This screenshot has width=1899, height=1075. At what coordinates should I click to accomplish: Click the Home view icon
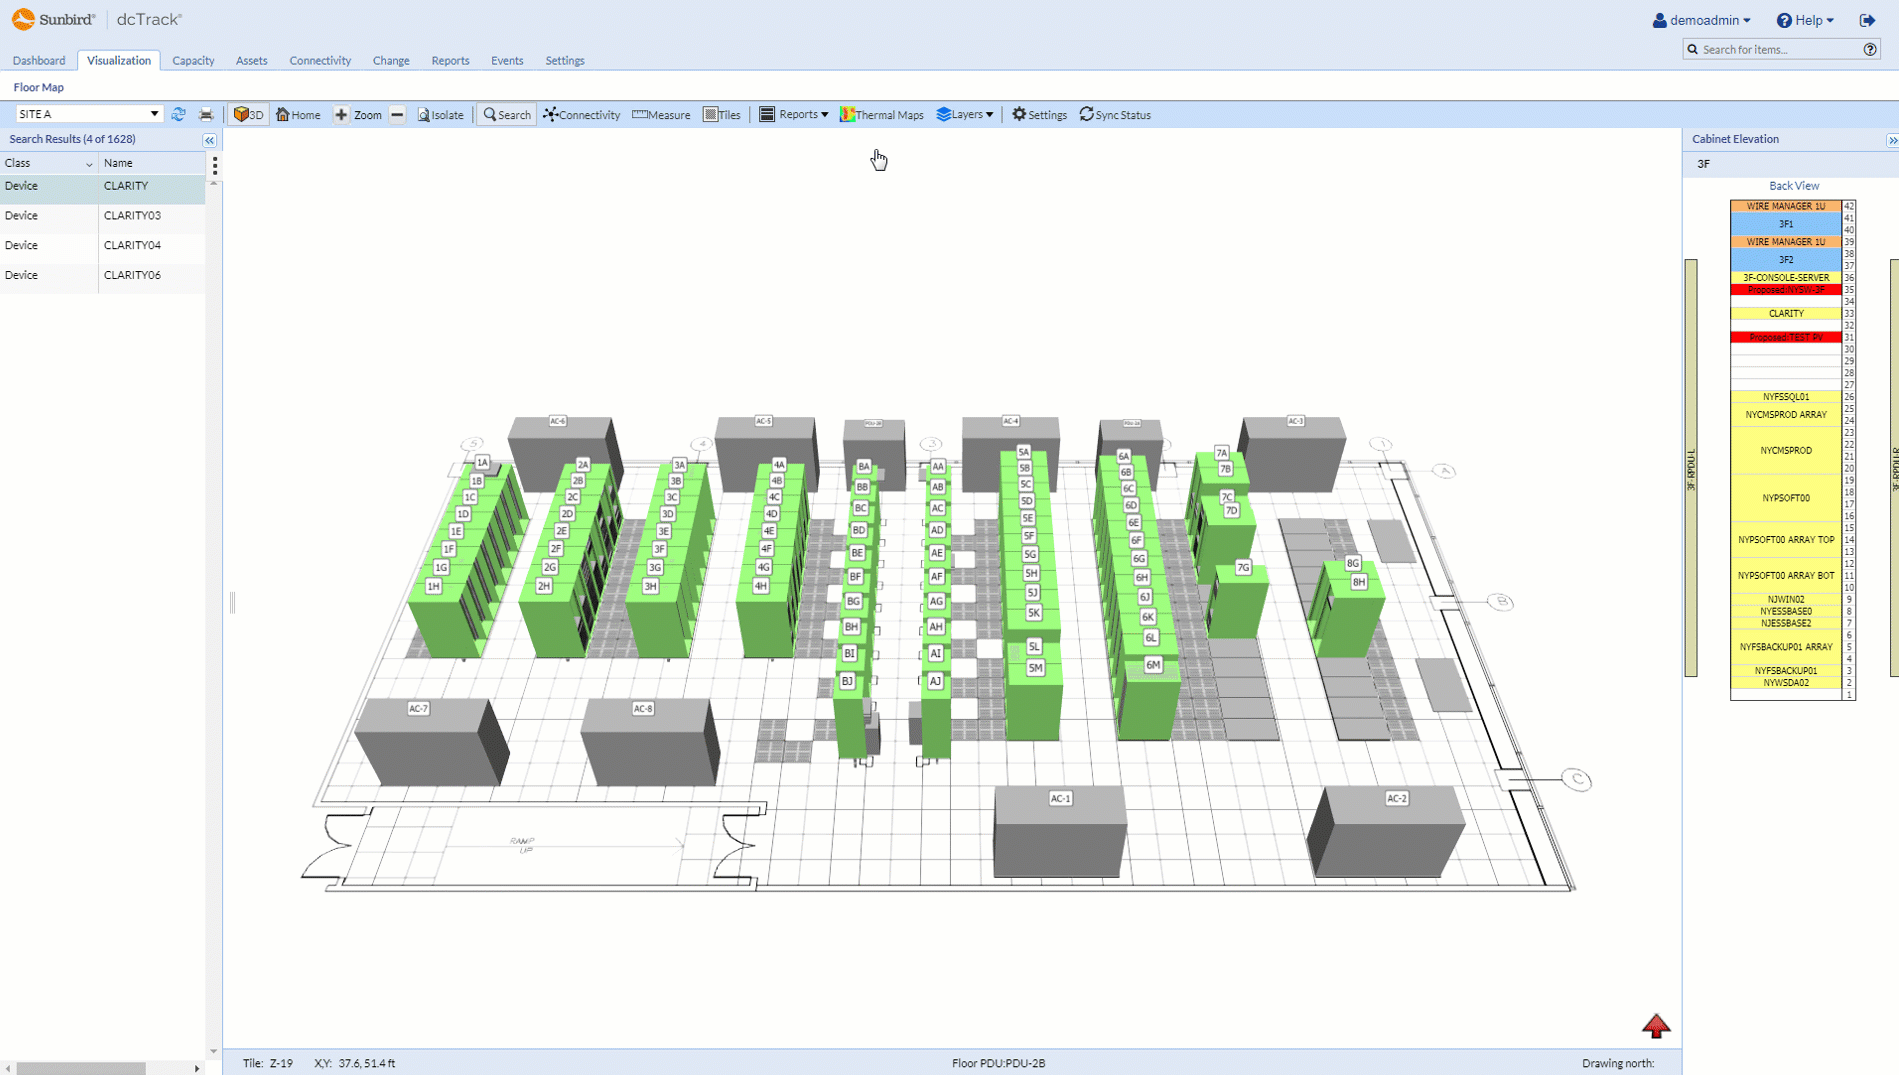298,115
